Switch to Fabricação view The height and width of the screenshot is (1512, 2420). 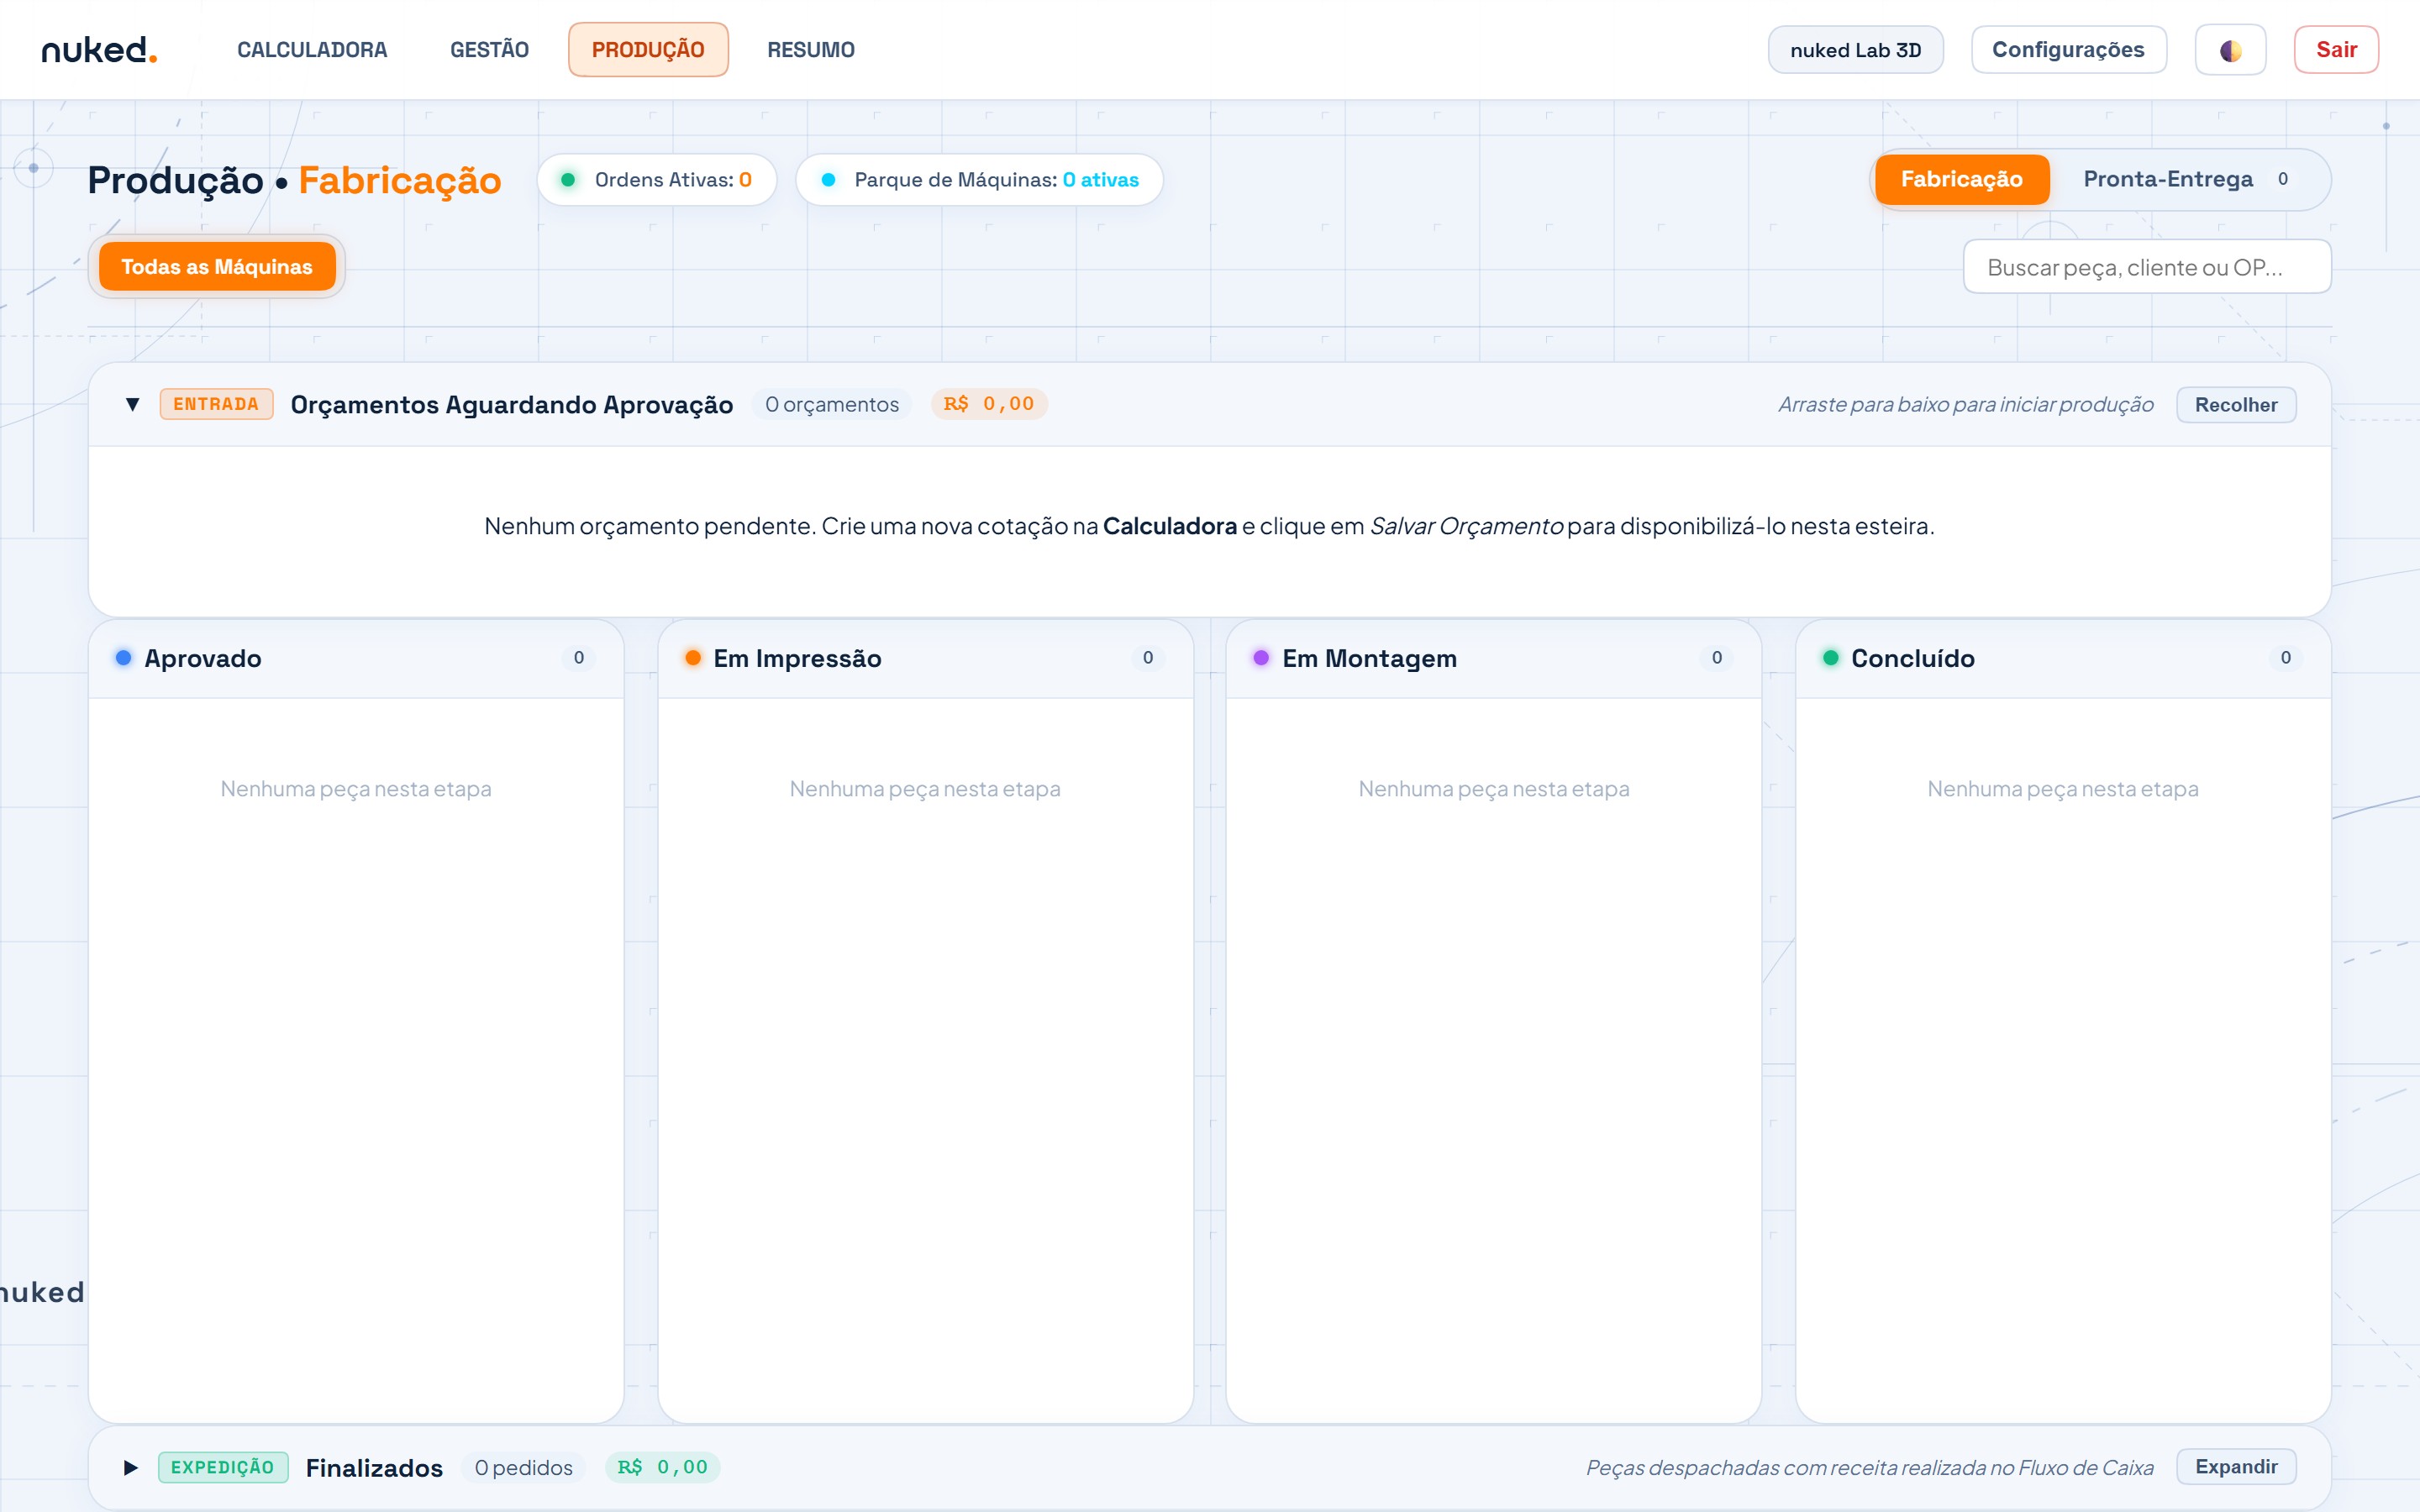(x=1961, y=179)
